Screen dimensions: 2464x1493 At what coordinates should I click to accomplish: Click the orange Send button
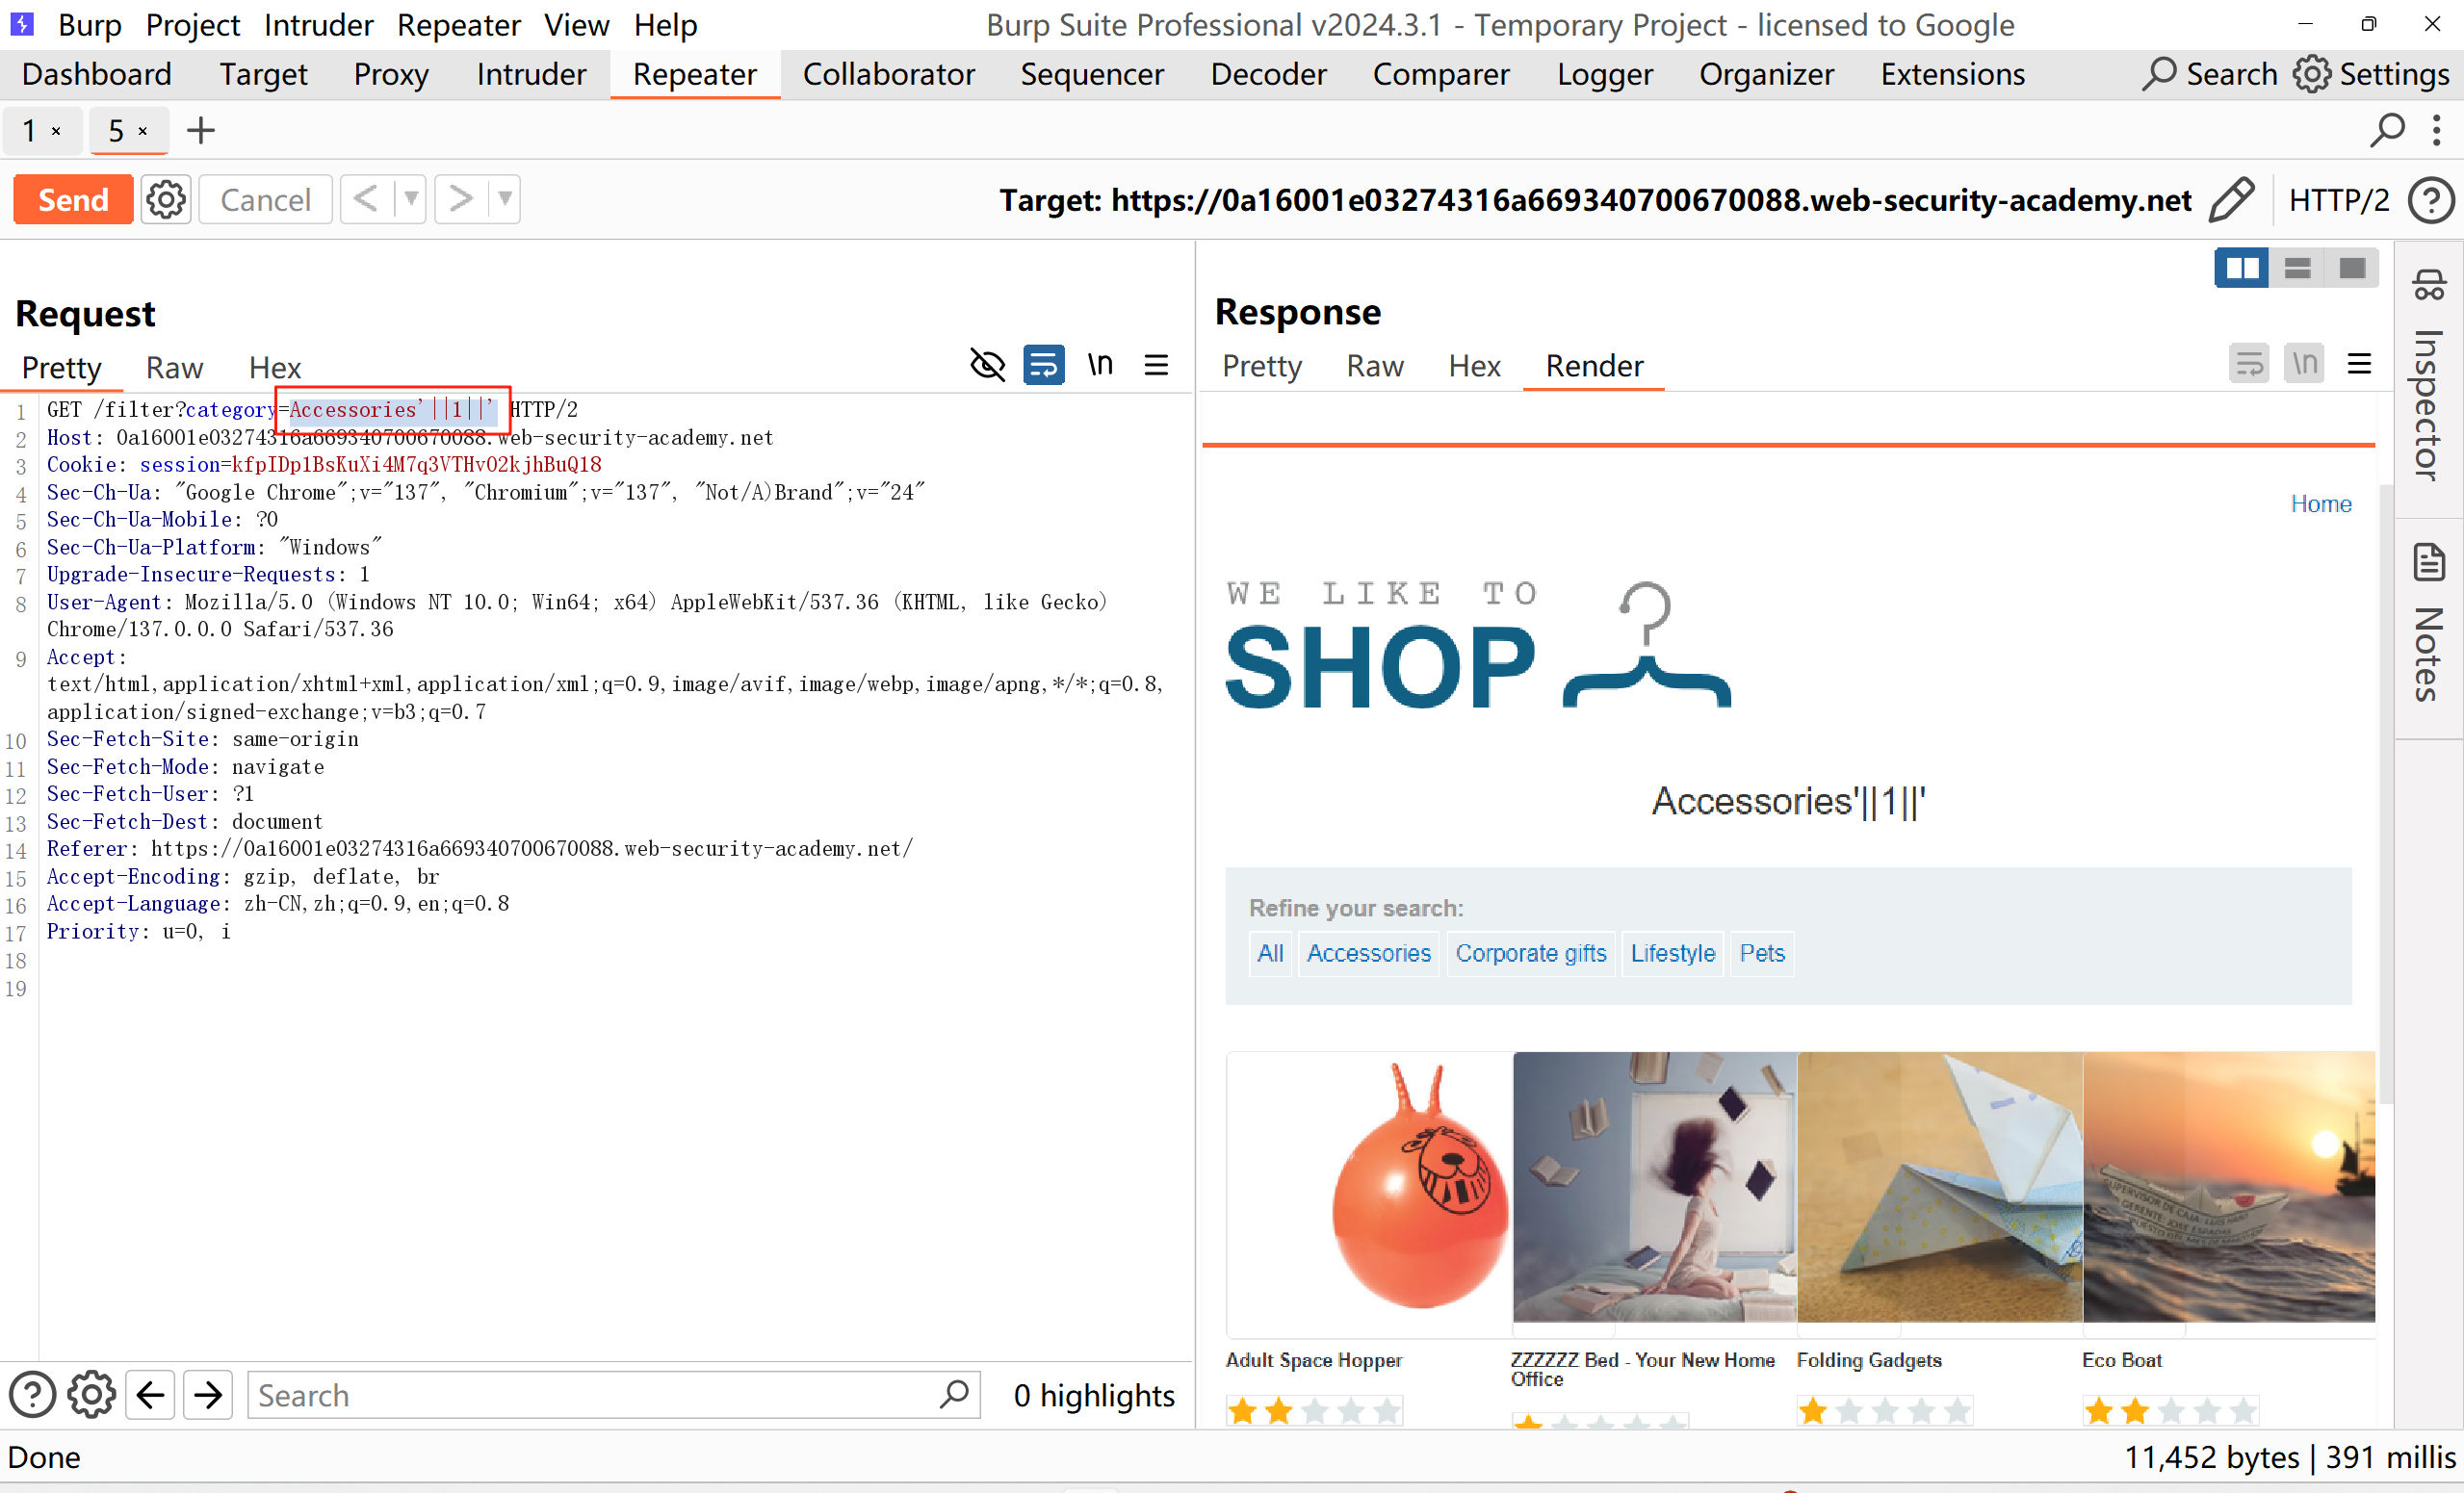[x=73, y=200]
